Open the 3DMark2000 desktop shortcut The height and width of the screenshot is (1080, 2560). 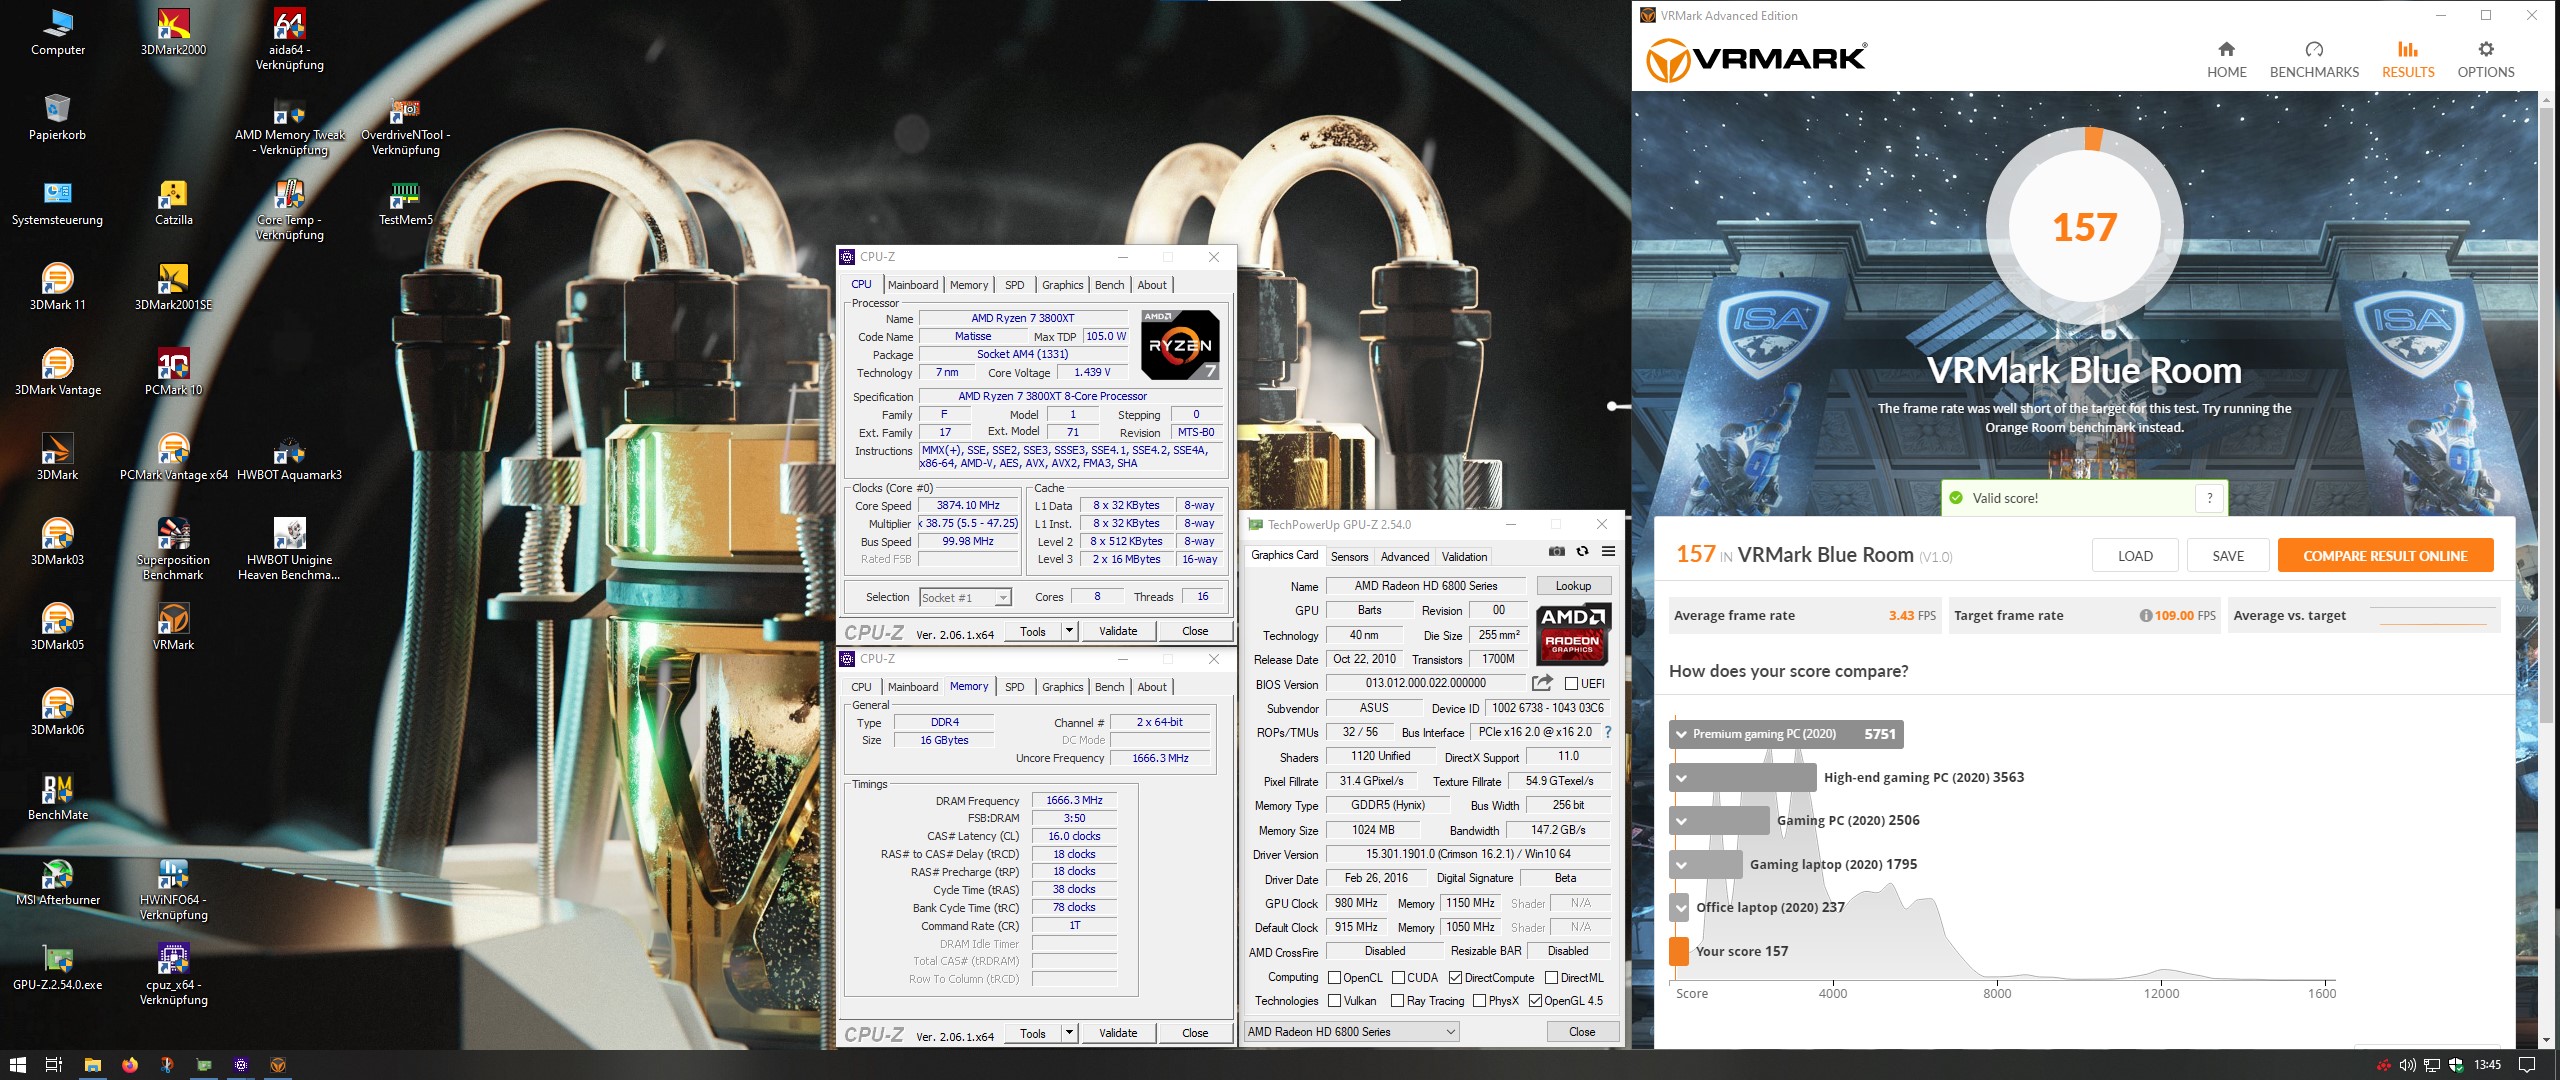pos(173,32)
